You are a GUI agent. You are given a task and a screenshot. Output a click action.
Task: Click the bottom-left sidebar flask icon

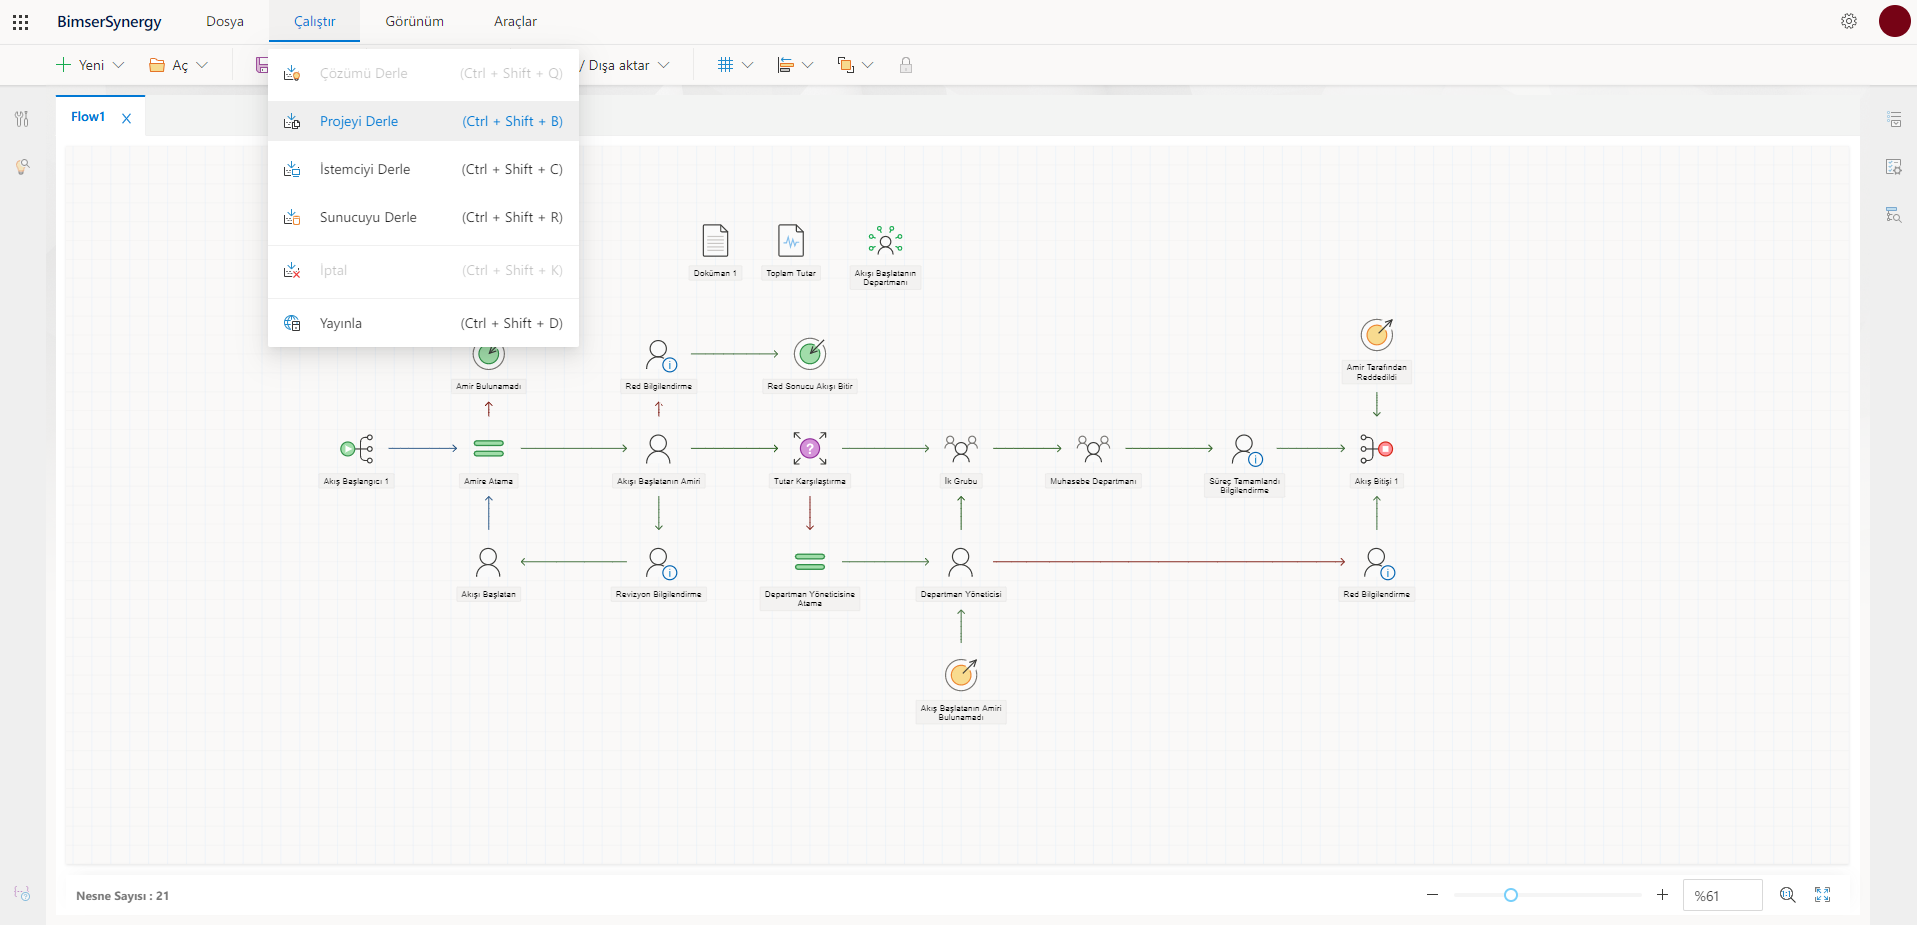(22, 893)
